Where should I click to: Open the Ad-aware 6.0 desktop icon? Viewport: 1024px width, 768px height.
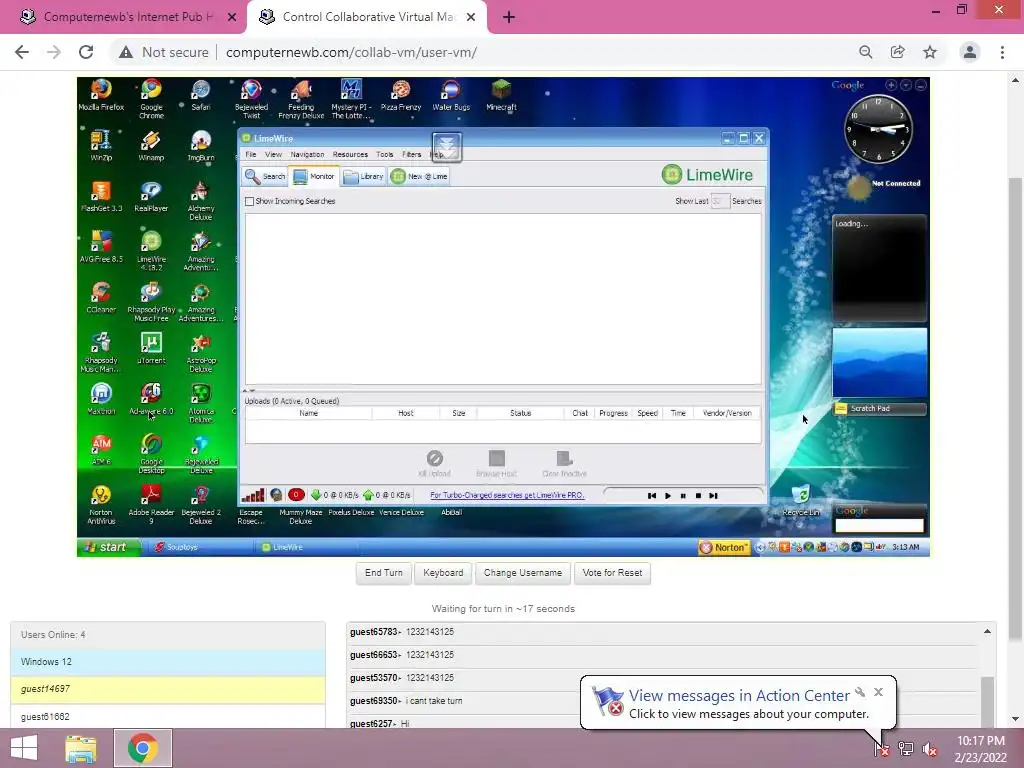tap(152, 399)
